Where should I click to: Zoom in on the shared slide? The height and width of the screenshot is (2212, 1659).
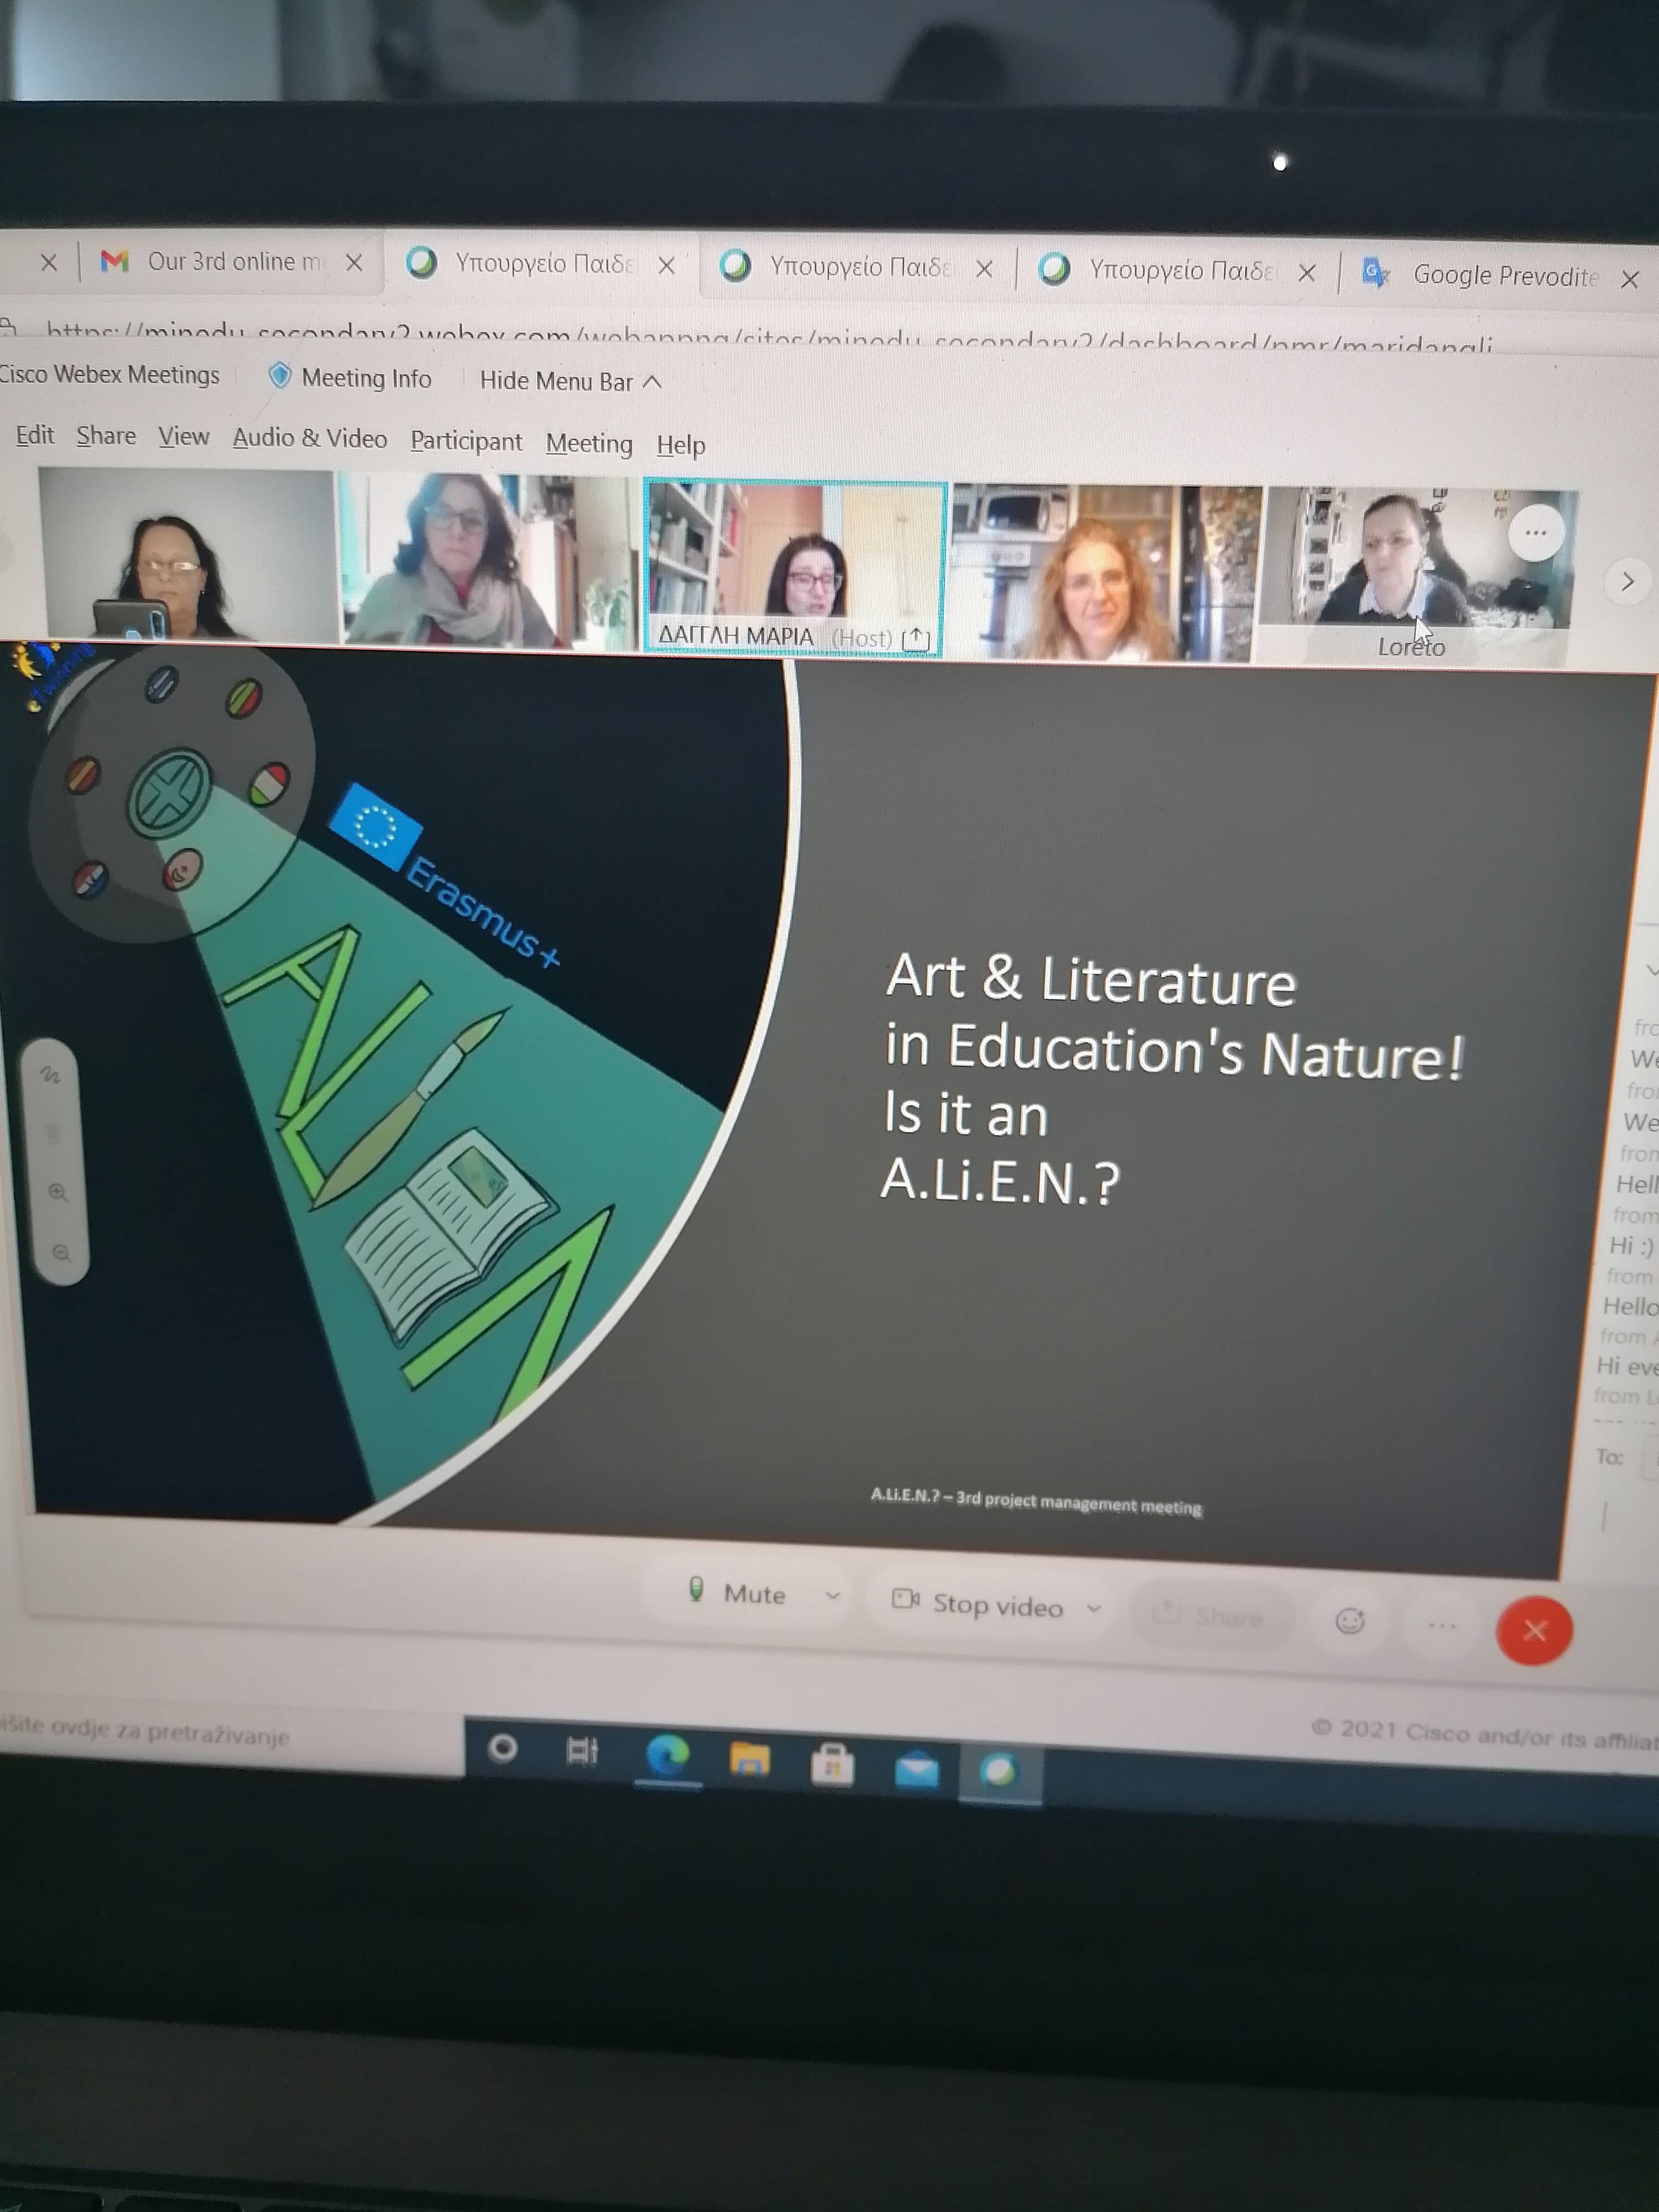pos(57,1192)
